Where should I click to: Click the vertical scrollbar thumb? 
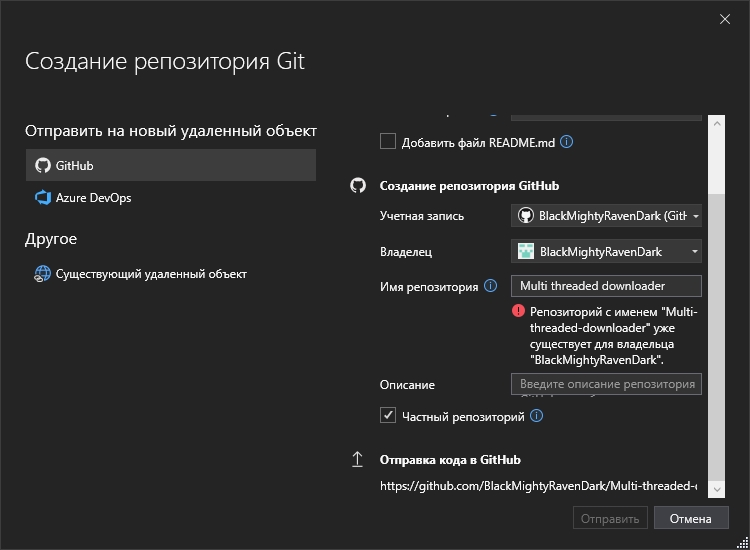717,337
